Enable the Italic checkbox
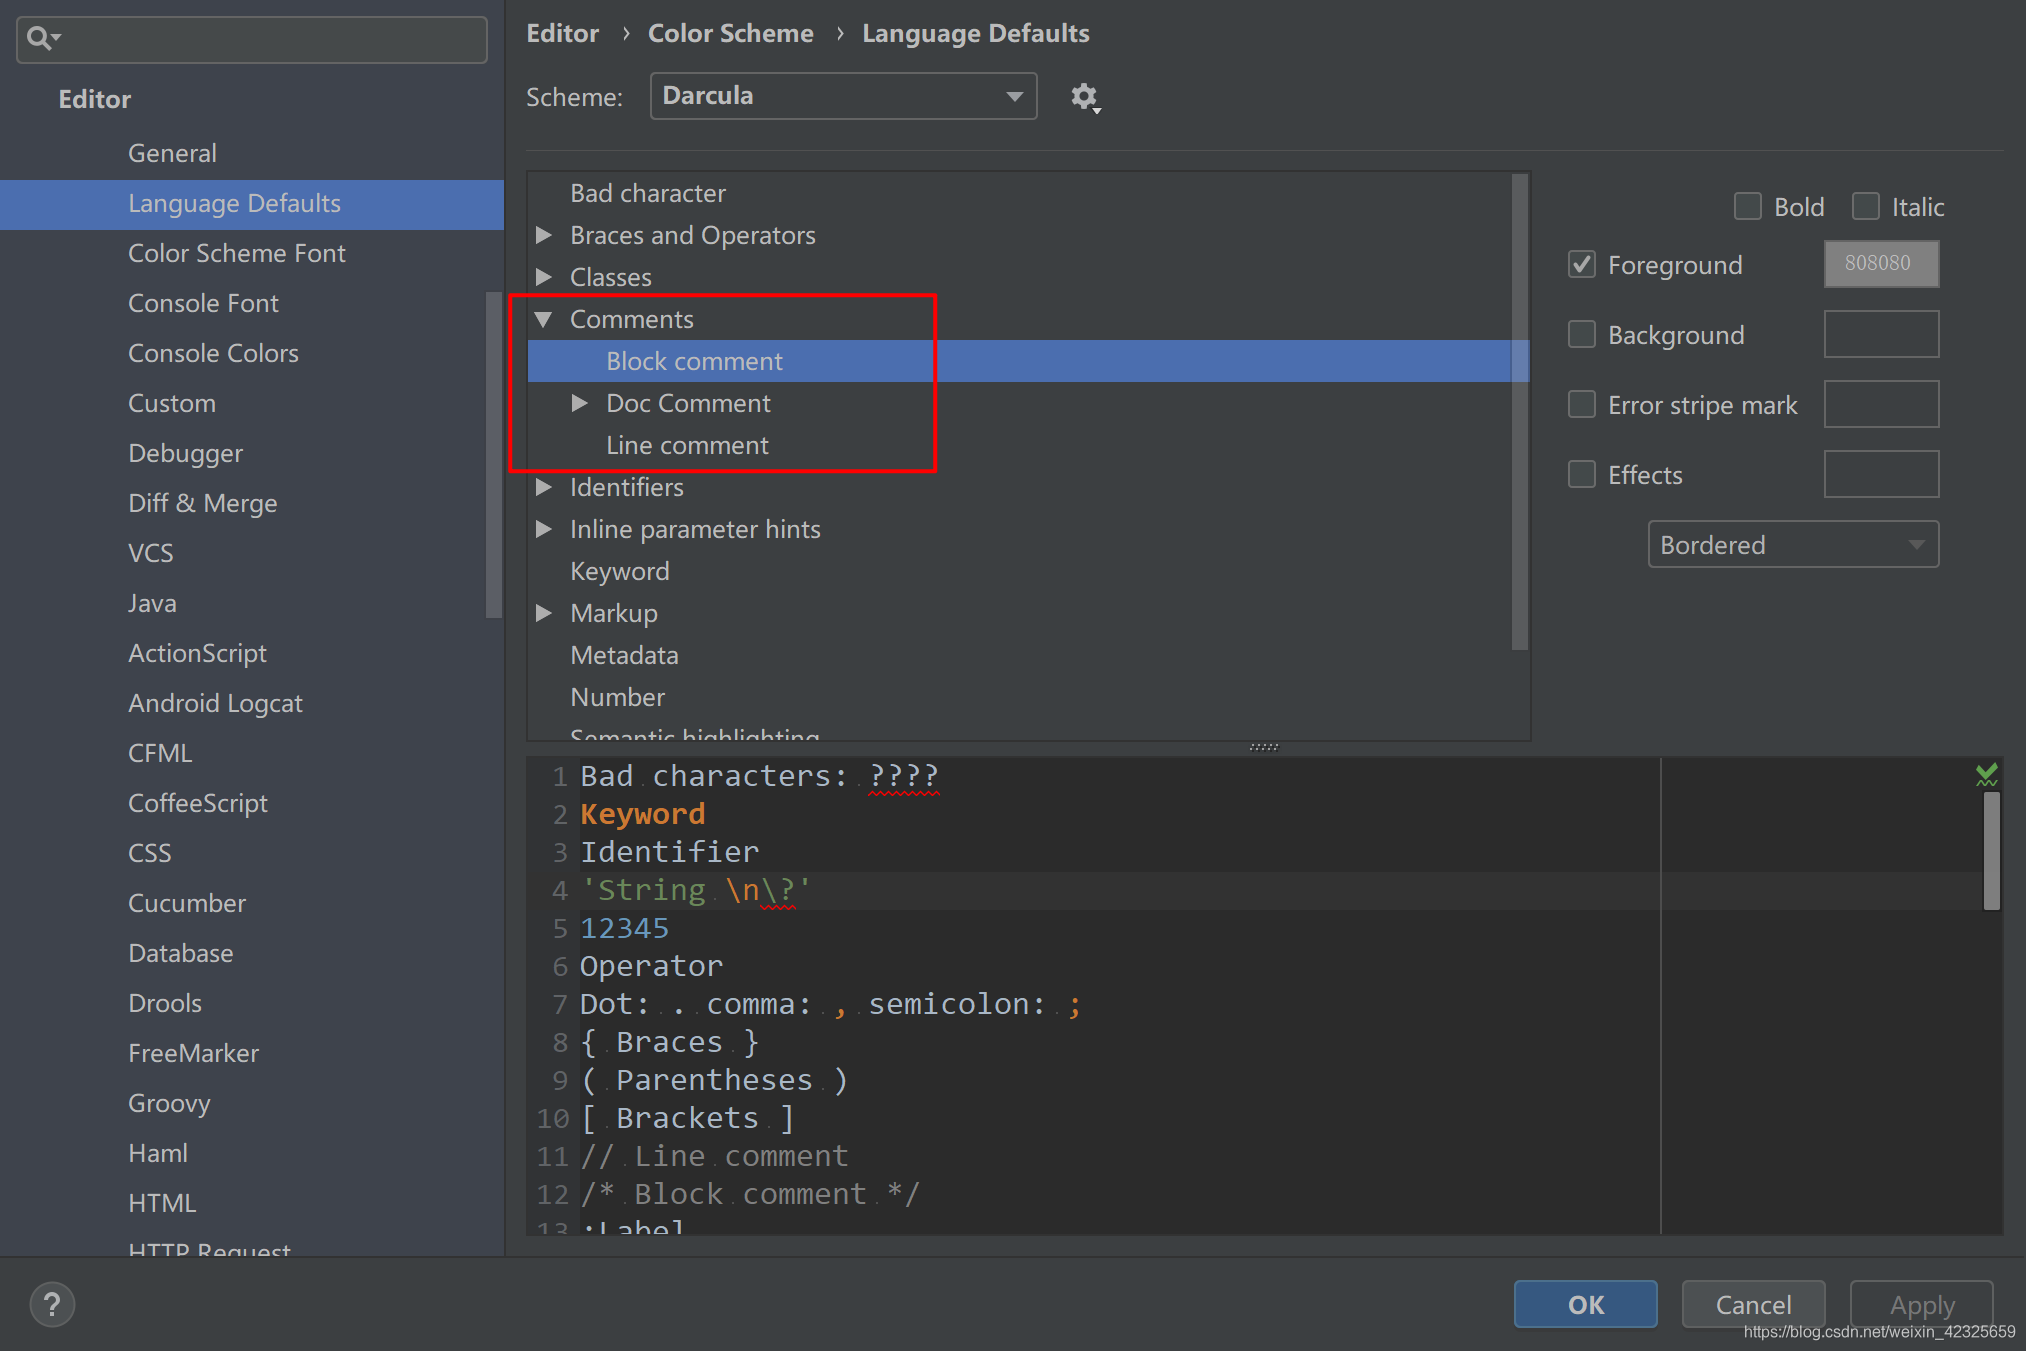This screenshot has width=2026, height=1351. 1865,207
